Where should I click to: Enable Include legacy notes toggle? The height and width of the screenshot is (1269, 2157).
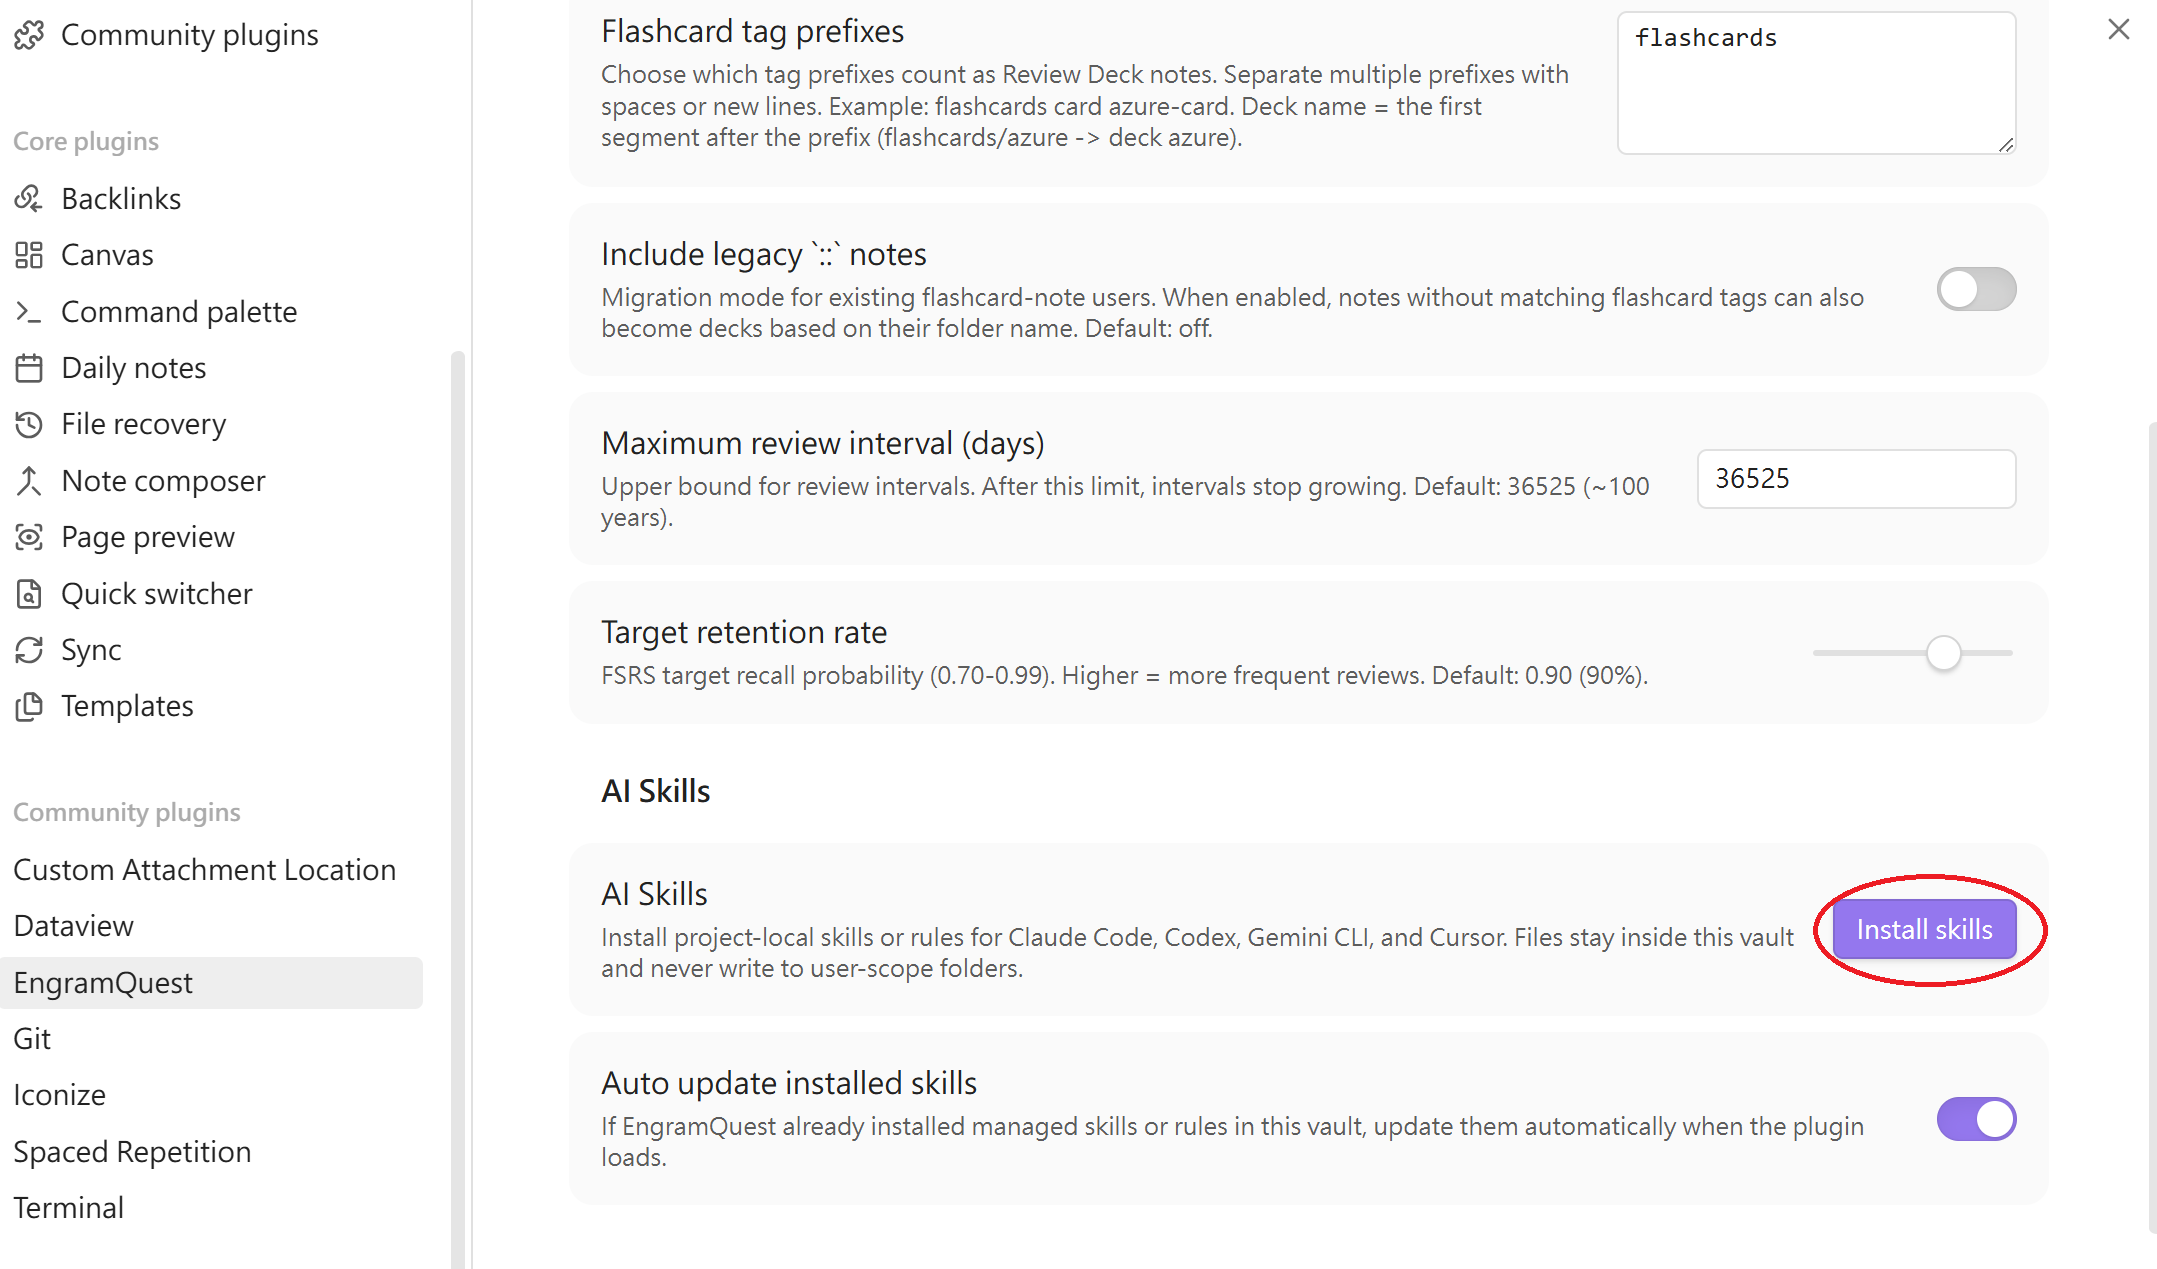pyautogui.click(x=1976, y=290)
